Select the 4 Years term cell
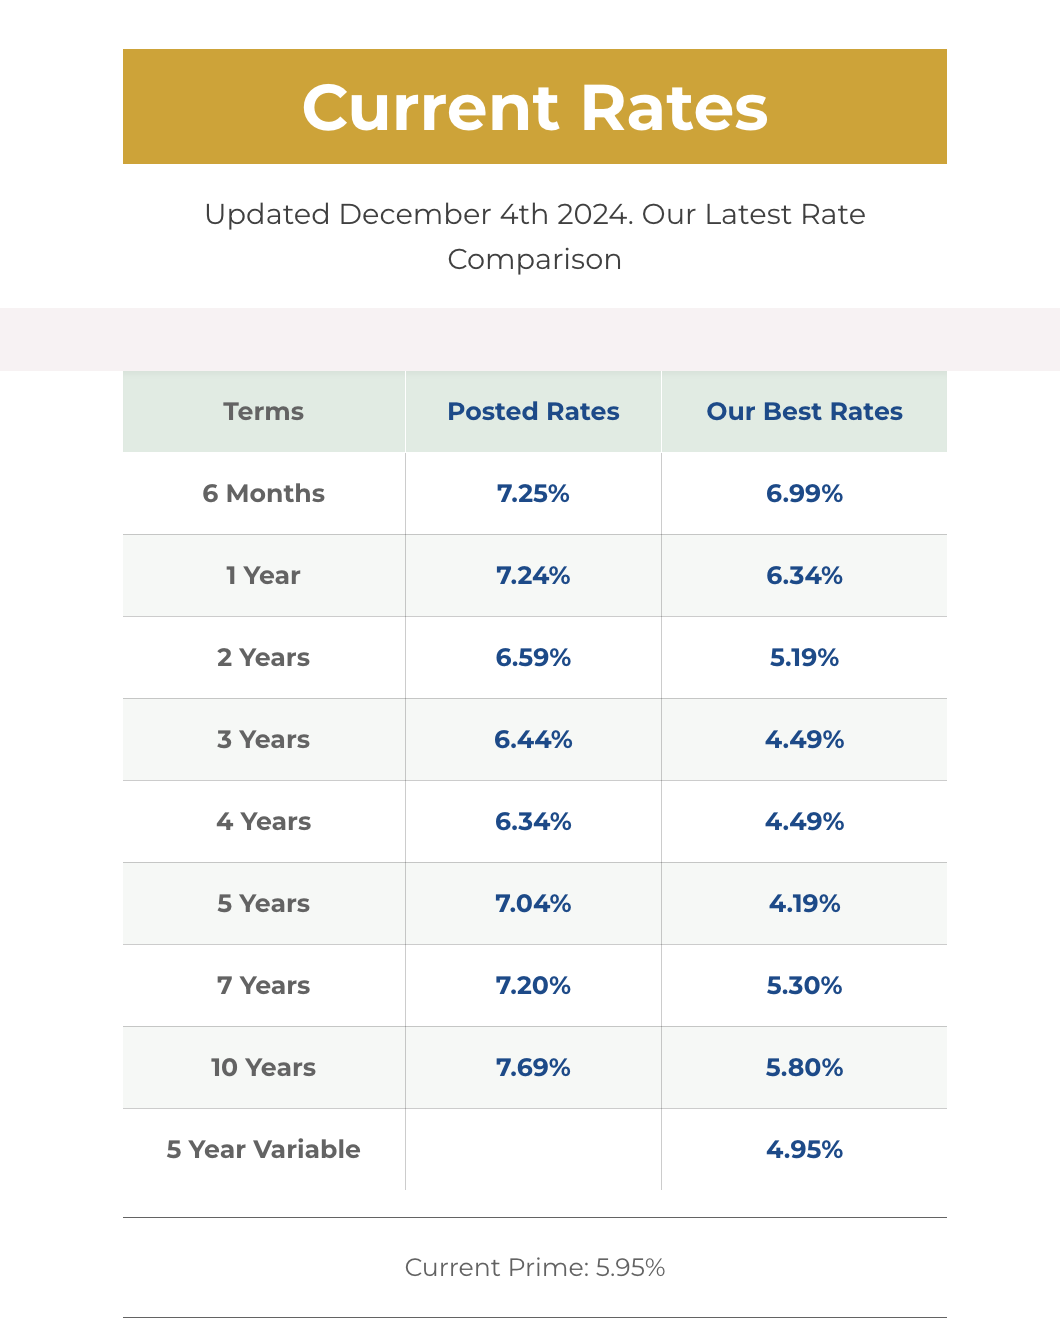 [x=264, y=821]
